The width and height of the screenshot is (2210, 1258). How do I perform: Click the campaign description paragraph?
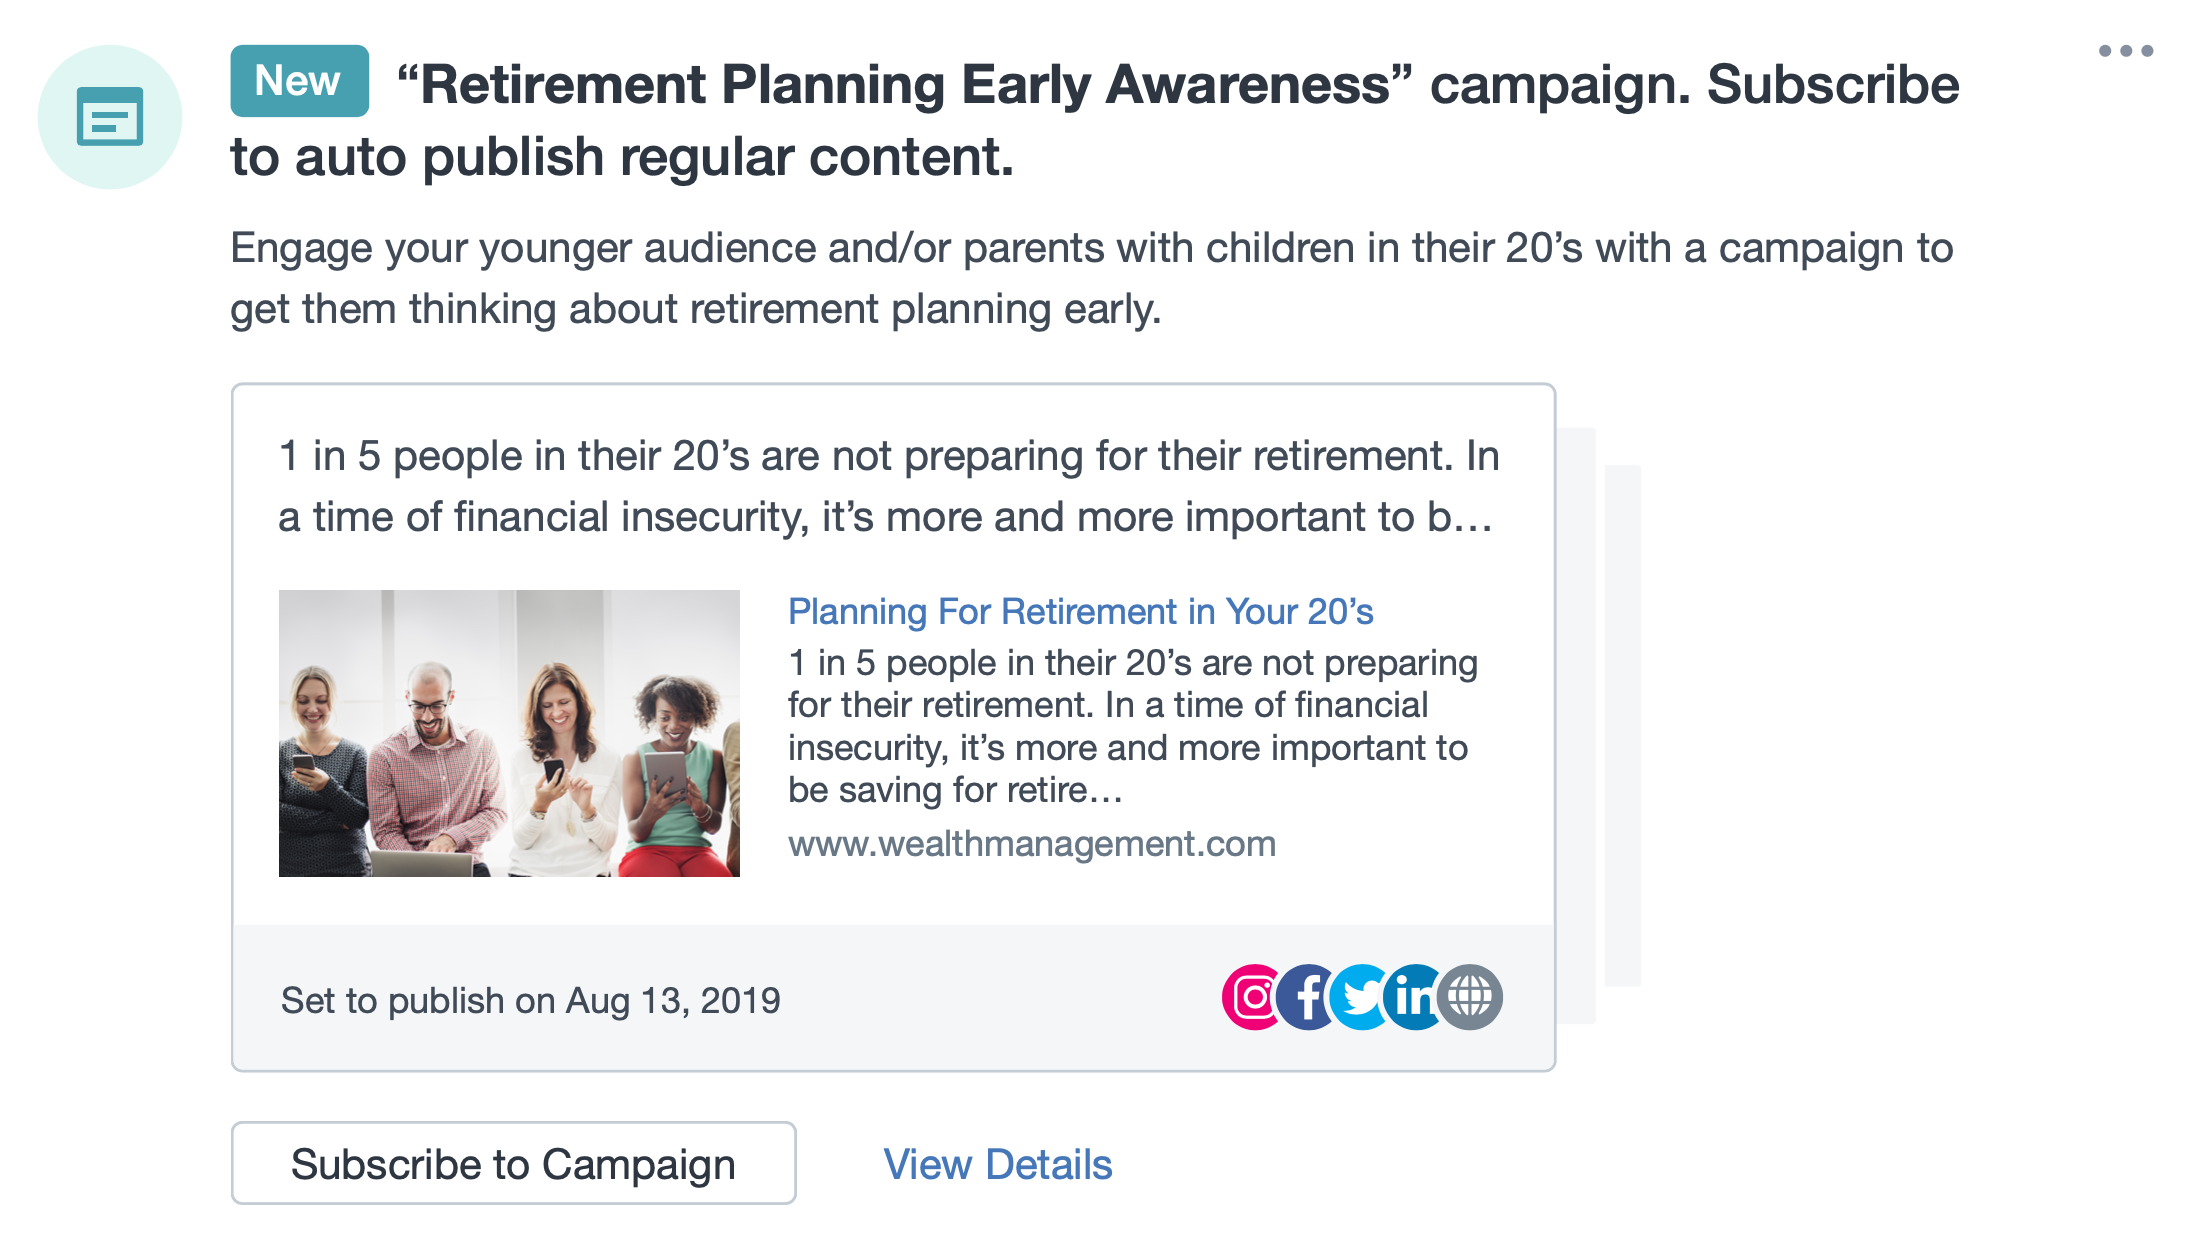(1090, 278)
